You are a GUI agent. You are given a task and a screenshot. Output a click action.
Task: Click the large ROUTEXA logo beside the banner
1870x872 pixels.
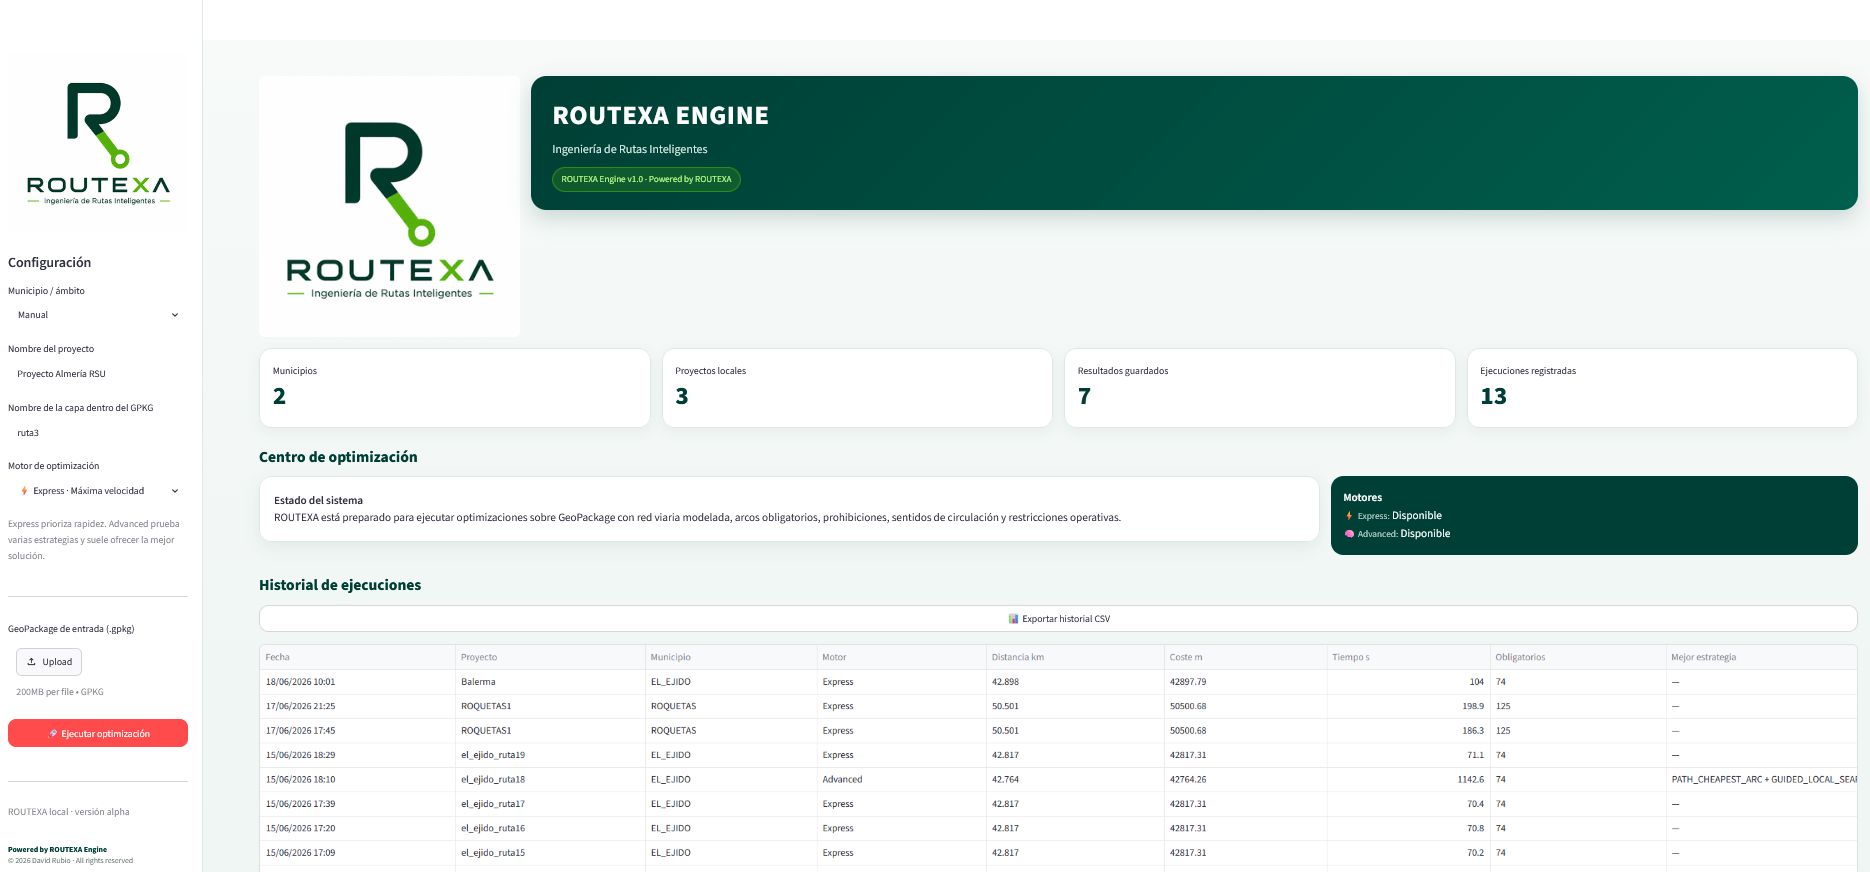pos(389,207)
